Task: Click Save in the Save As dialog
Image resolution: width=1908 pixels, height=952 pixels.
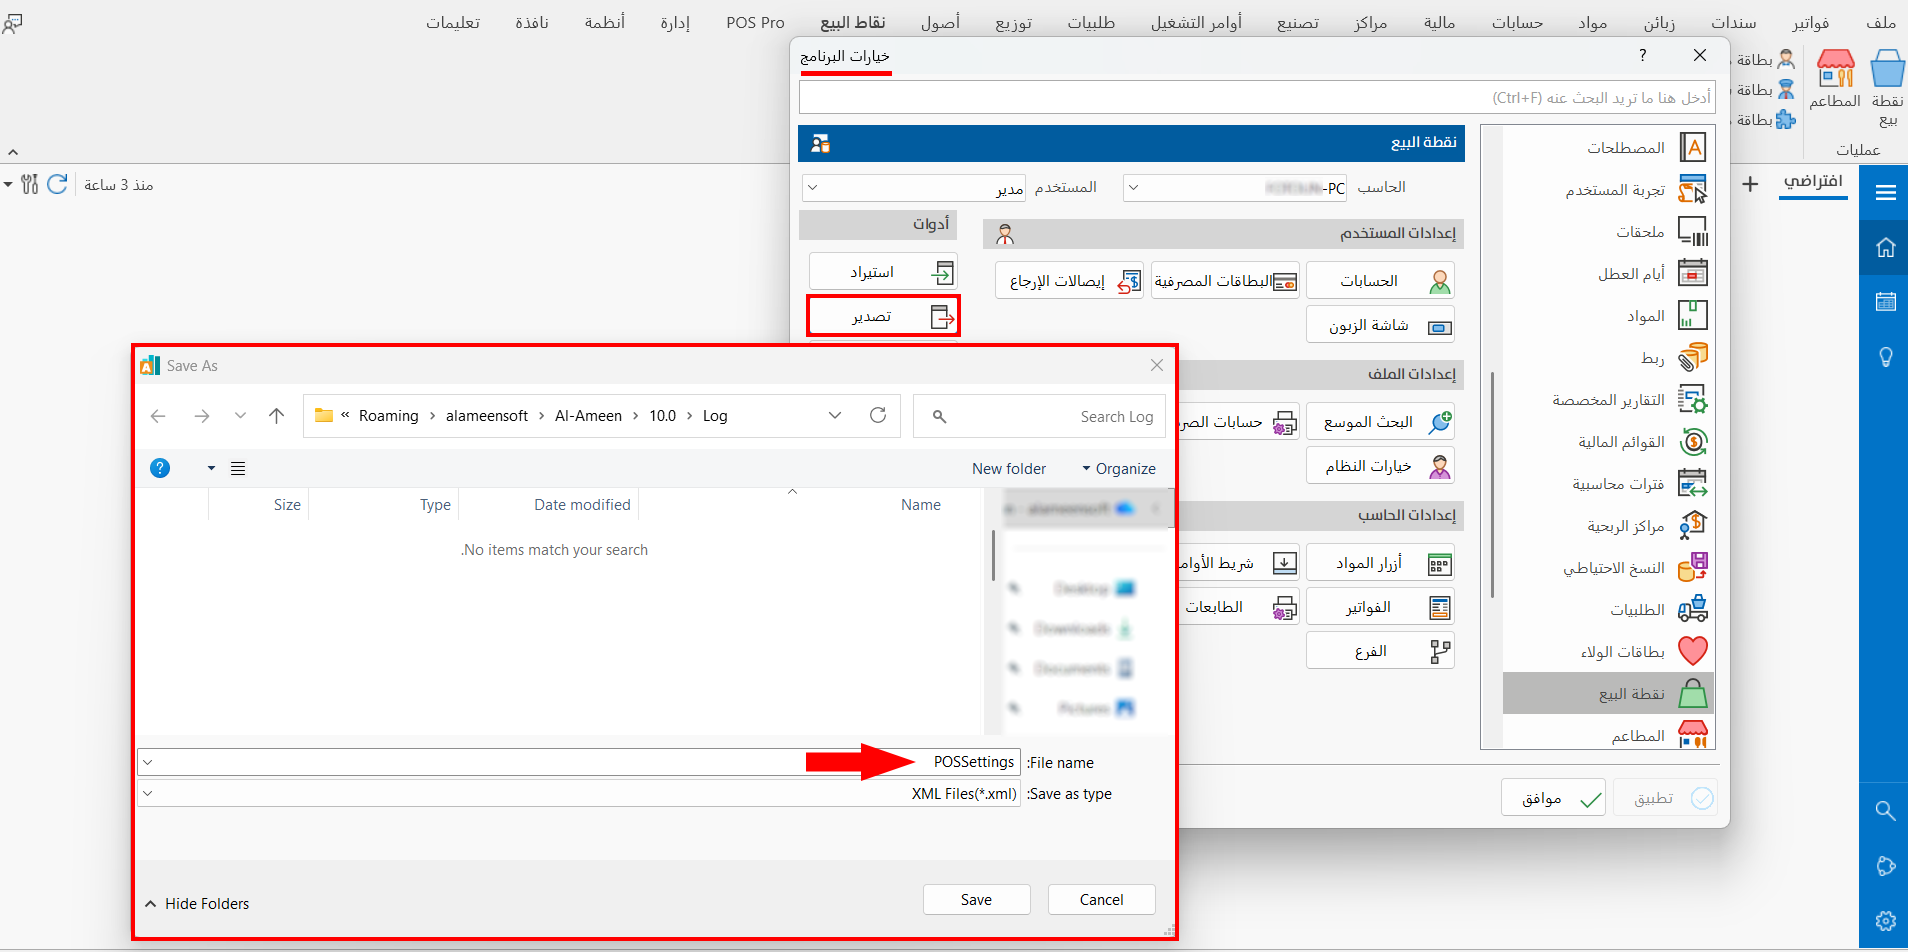Action: point(976,899)
